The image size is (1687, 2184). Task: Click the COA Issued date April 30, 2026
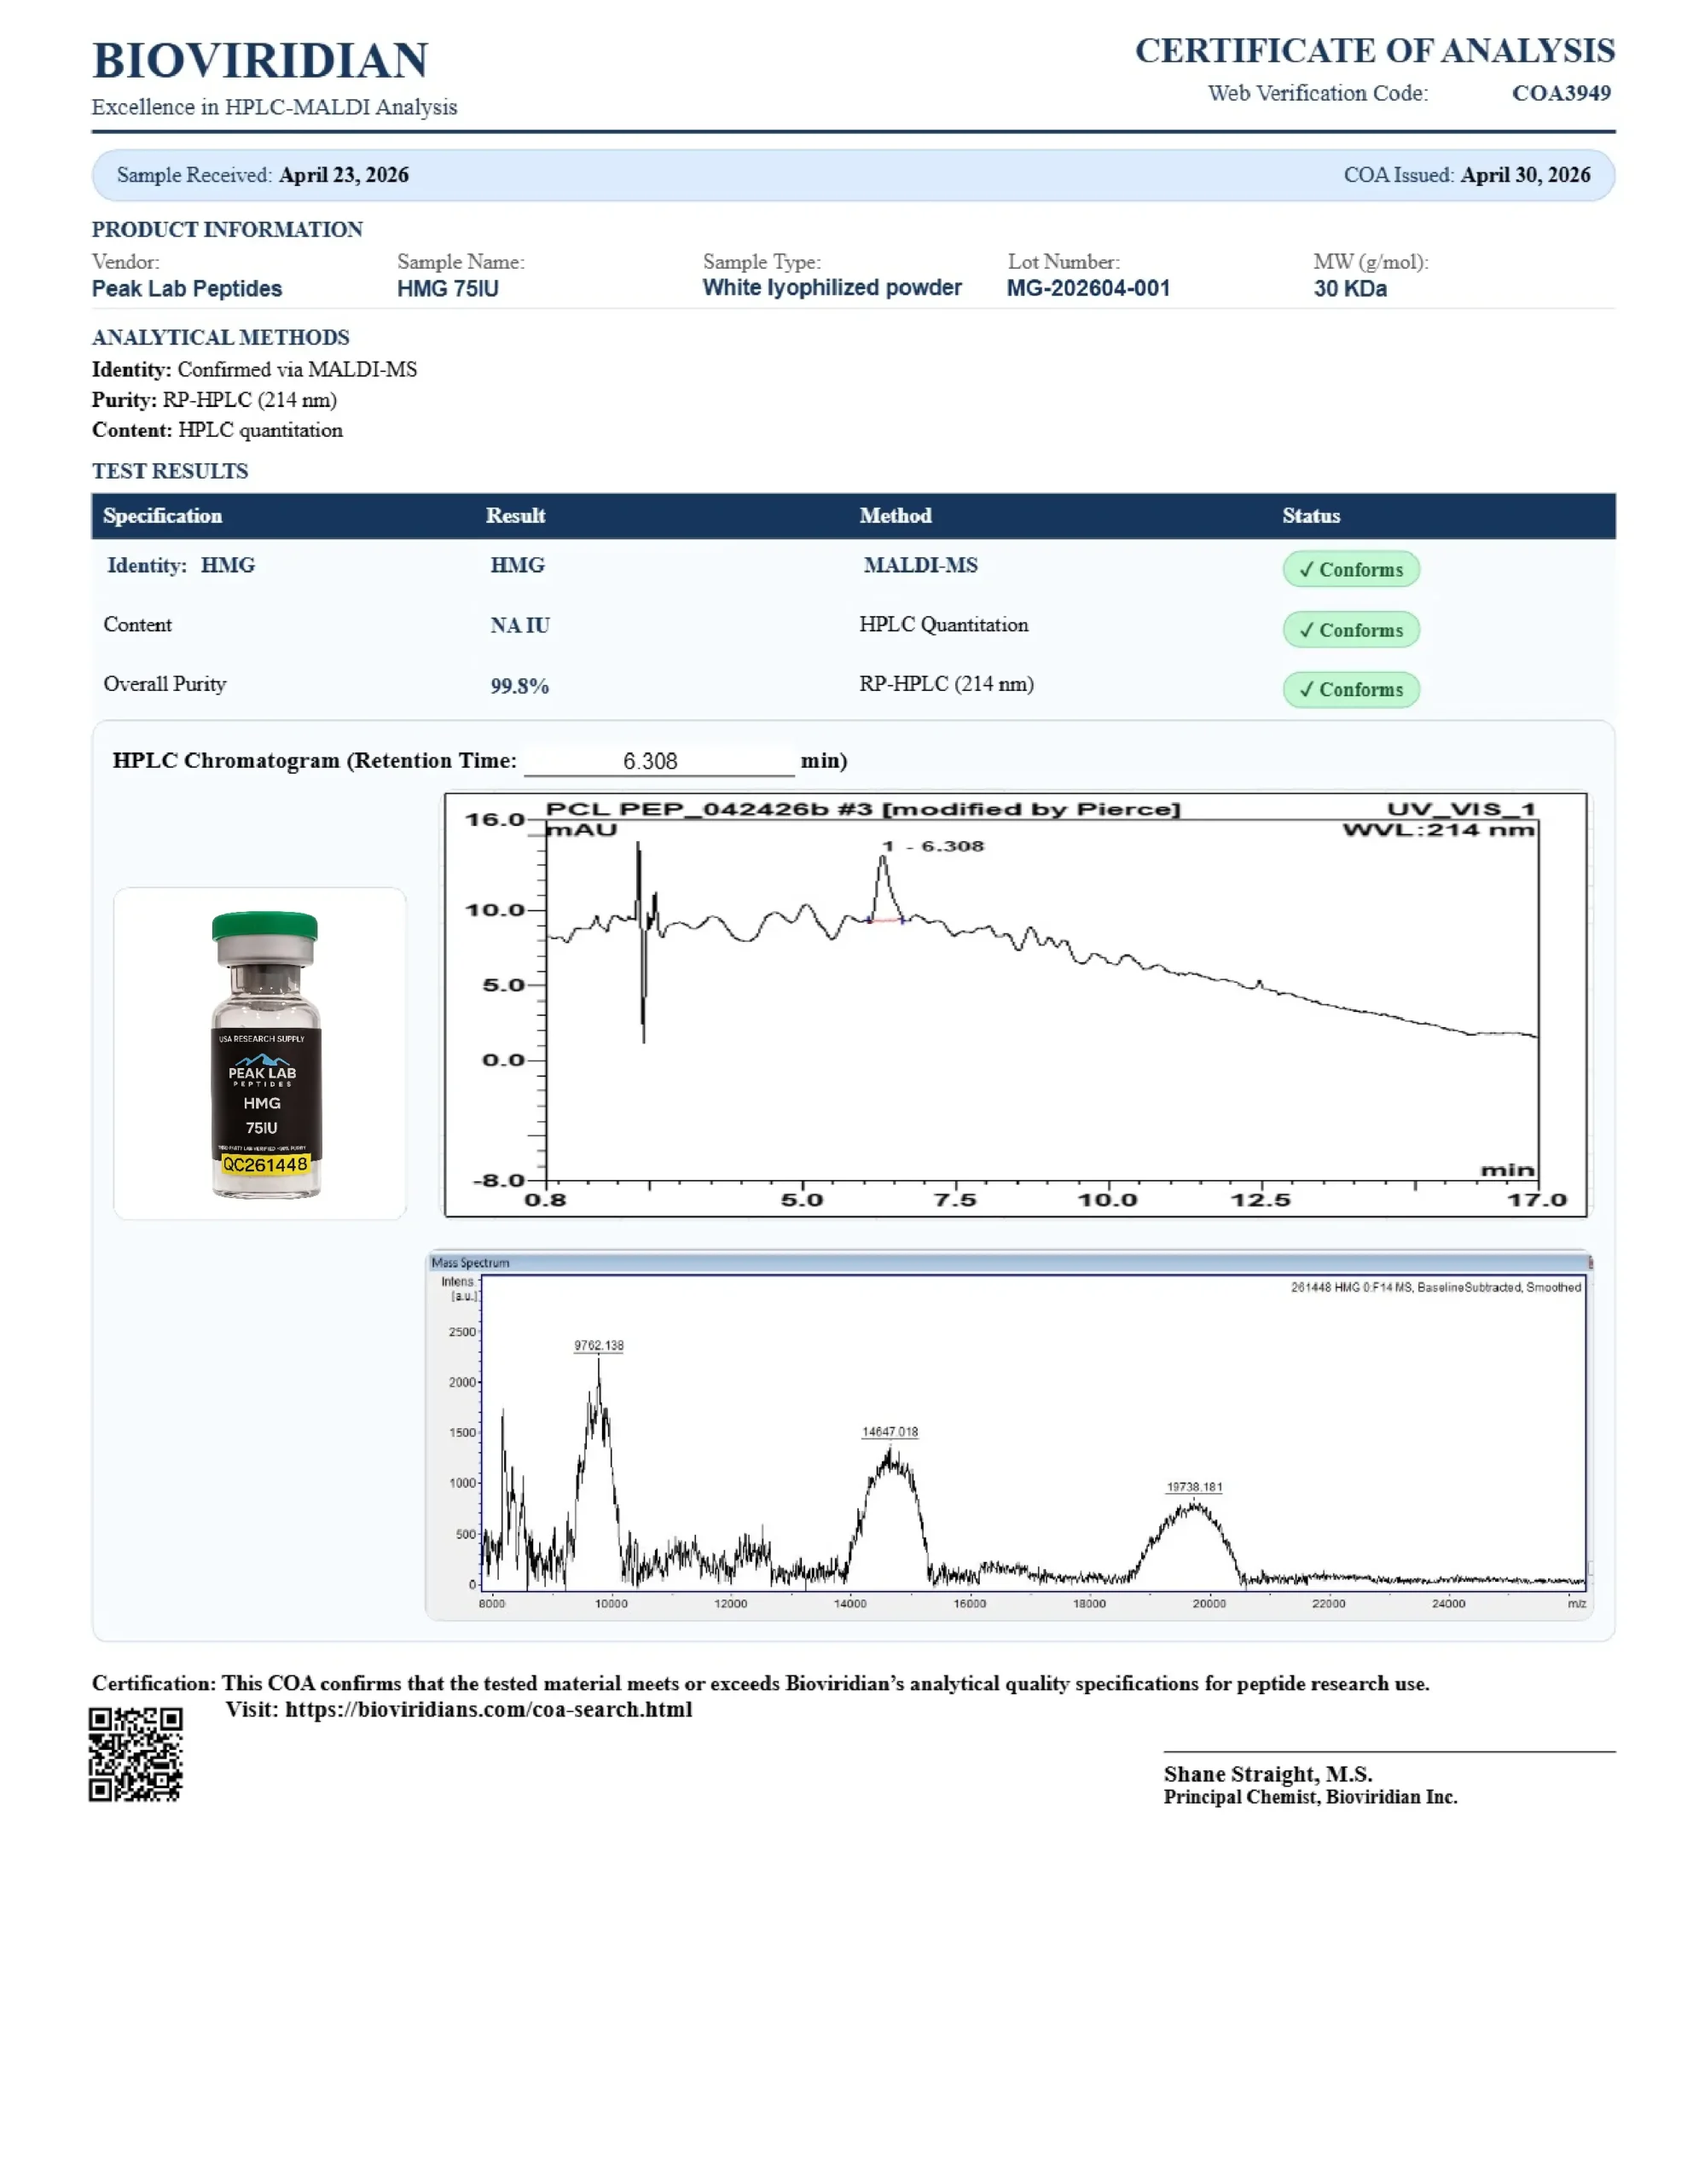click(x=1524, y=175)
